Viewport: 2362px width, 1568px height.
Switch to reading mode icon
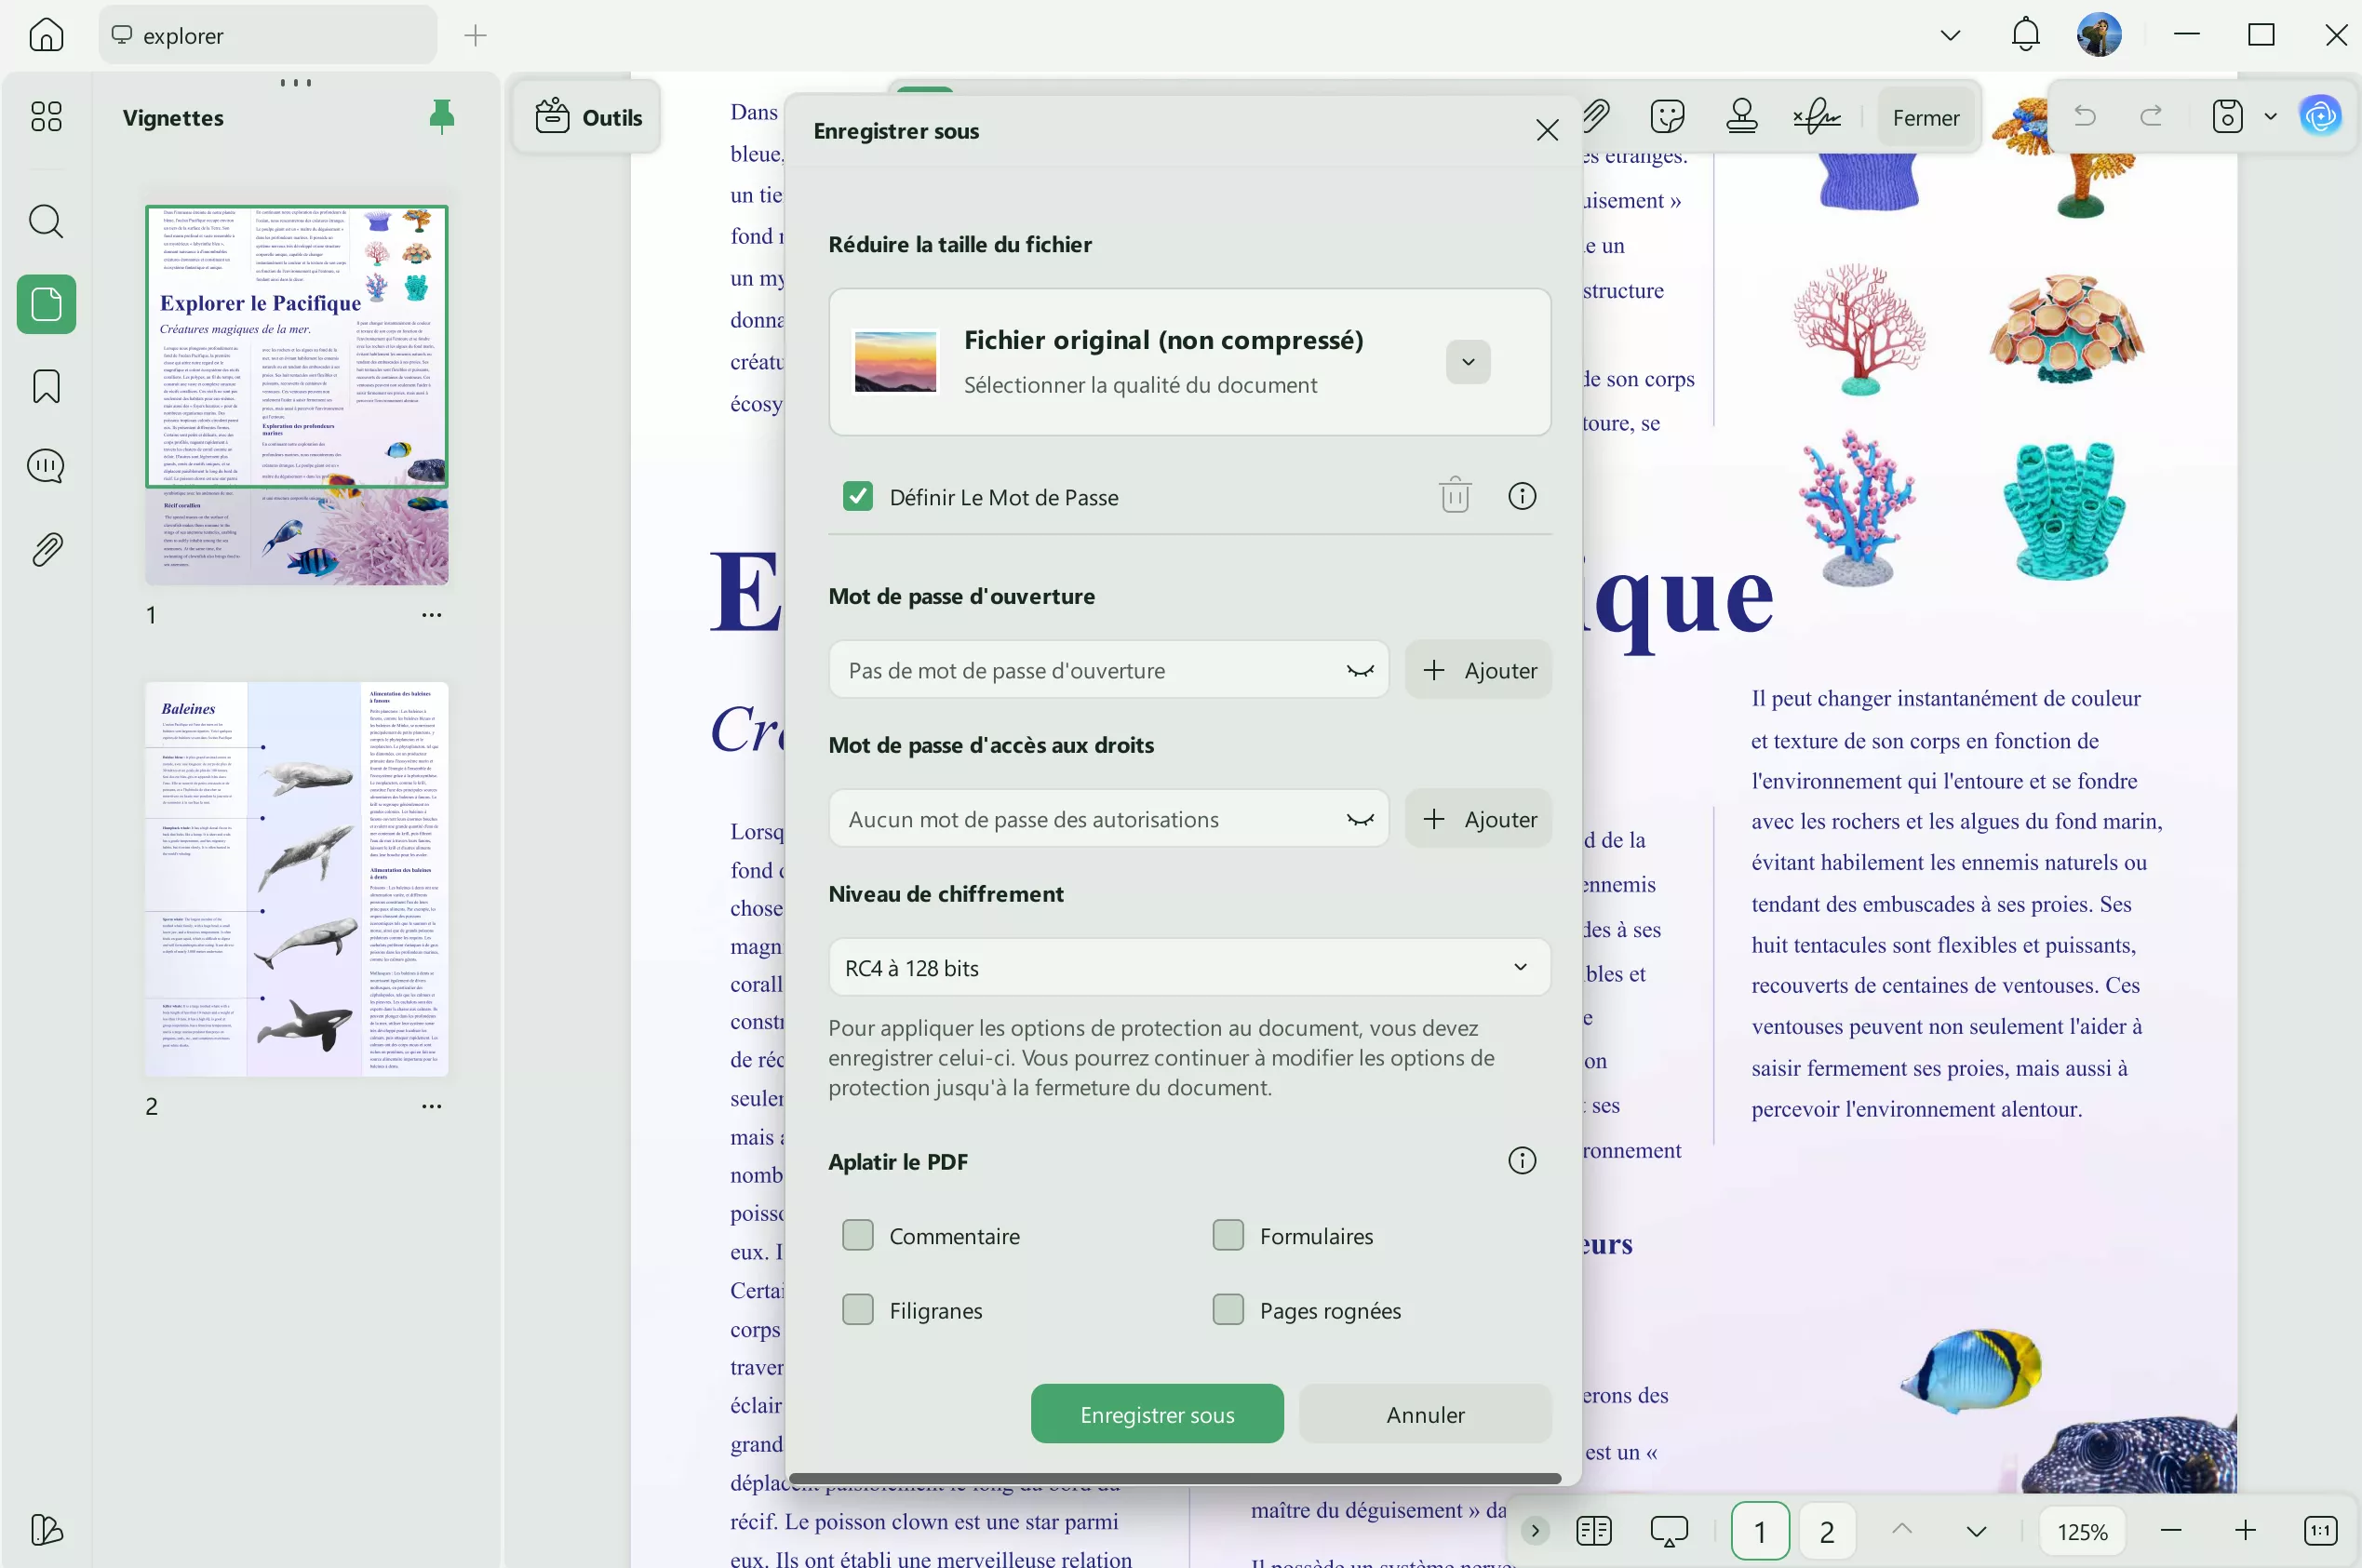[1594, 1531]
